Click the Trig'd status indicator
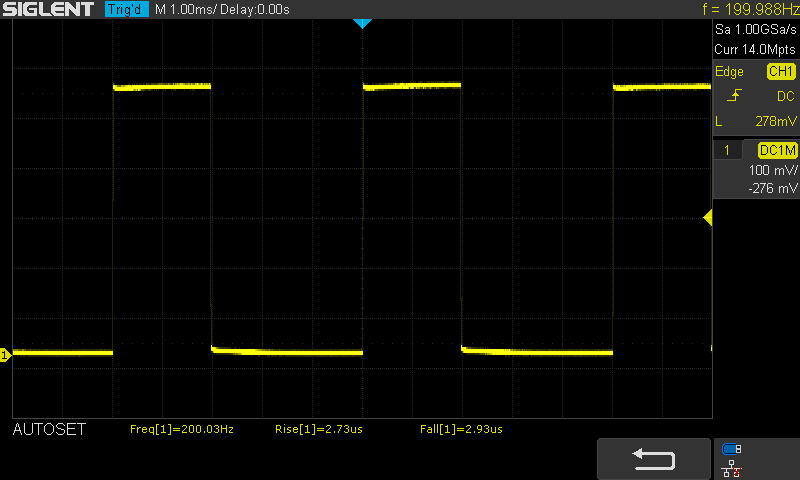 click(x=127, y=9)
